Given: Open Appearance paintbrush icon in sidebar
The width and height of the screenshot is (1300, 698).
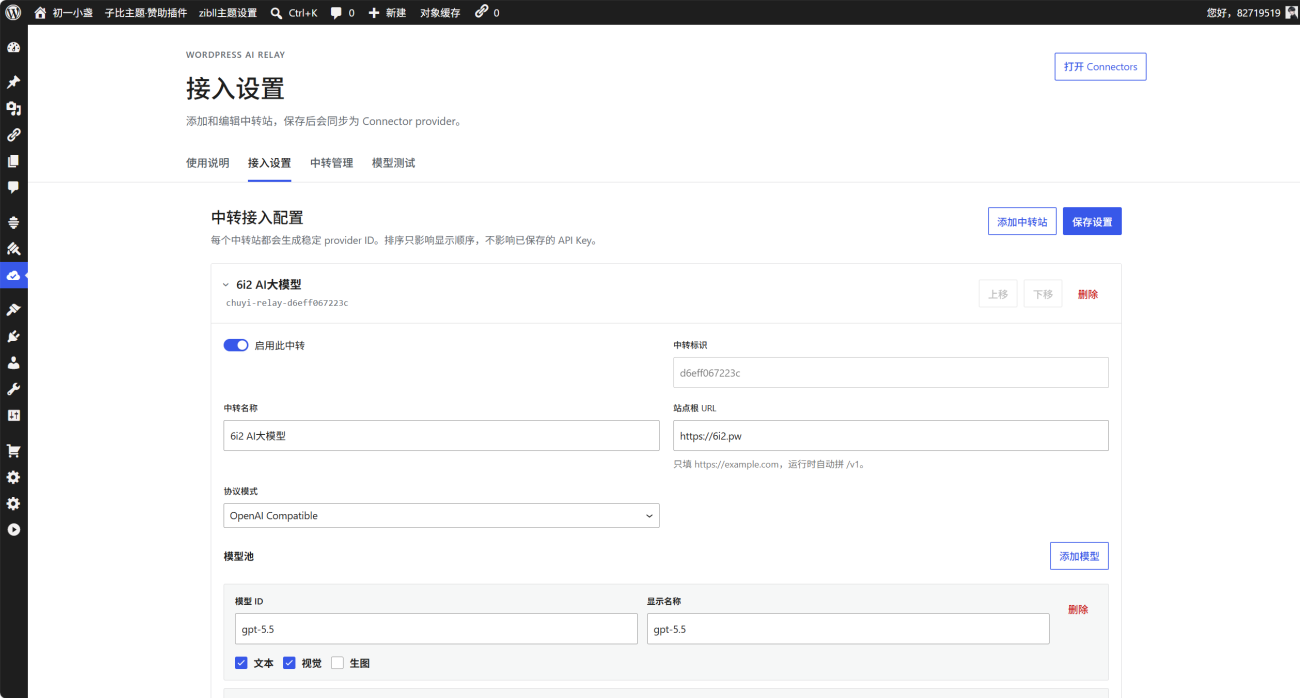Looking at the screenshot, I should pyautogui.click(x=14, y=310).
